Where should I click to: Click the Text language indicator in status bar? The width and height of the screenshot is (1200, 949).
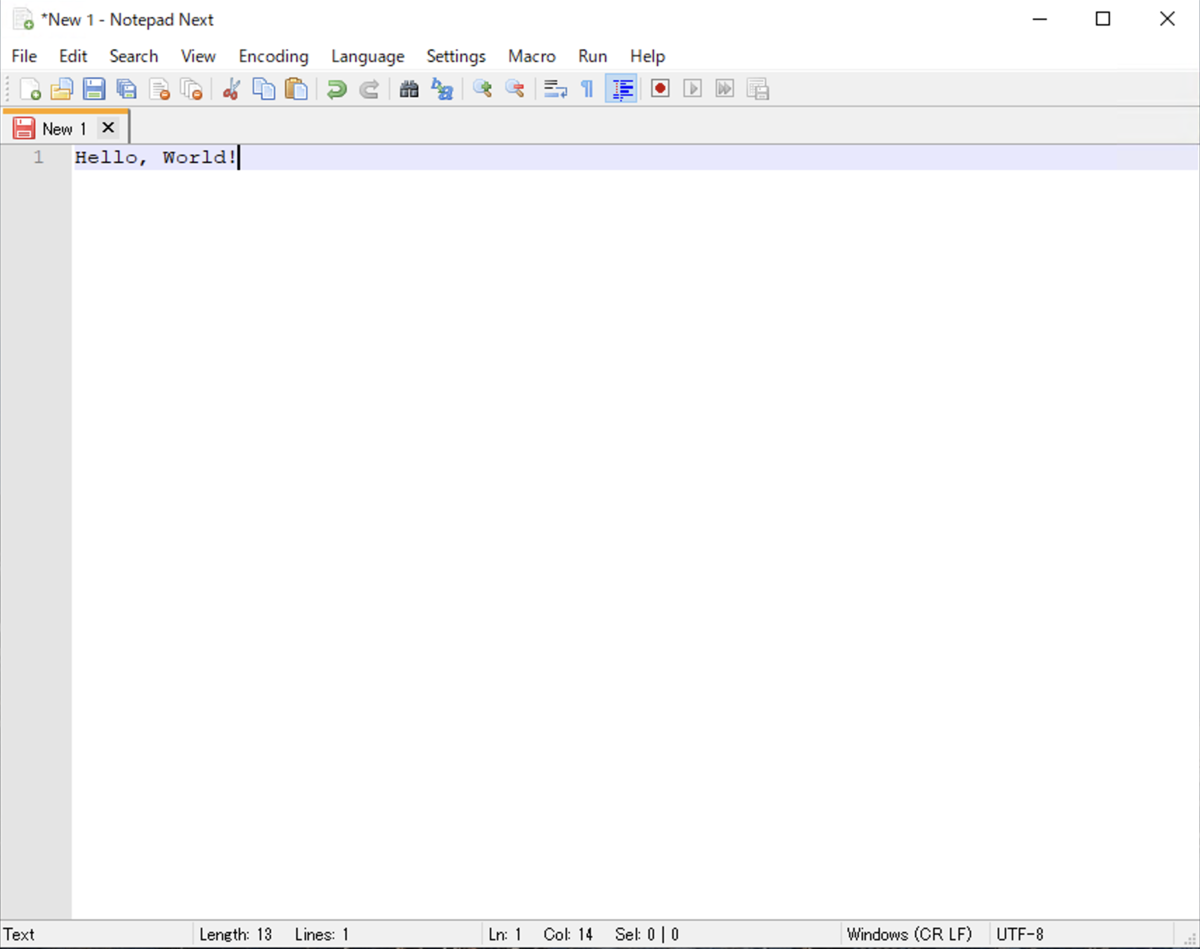(18, 933)
